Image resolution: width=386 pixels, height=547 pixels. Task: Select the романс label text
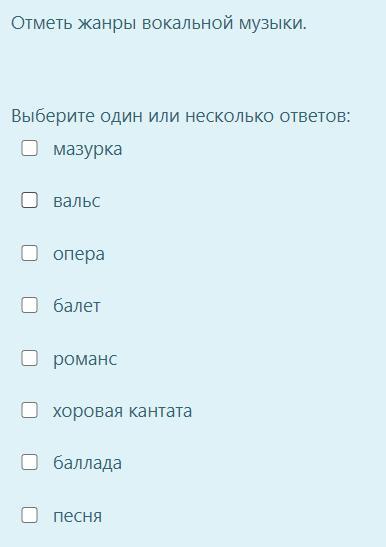pos(85,359)
